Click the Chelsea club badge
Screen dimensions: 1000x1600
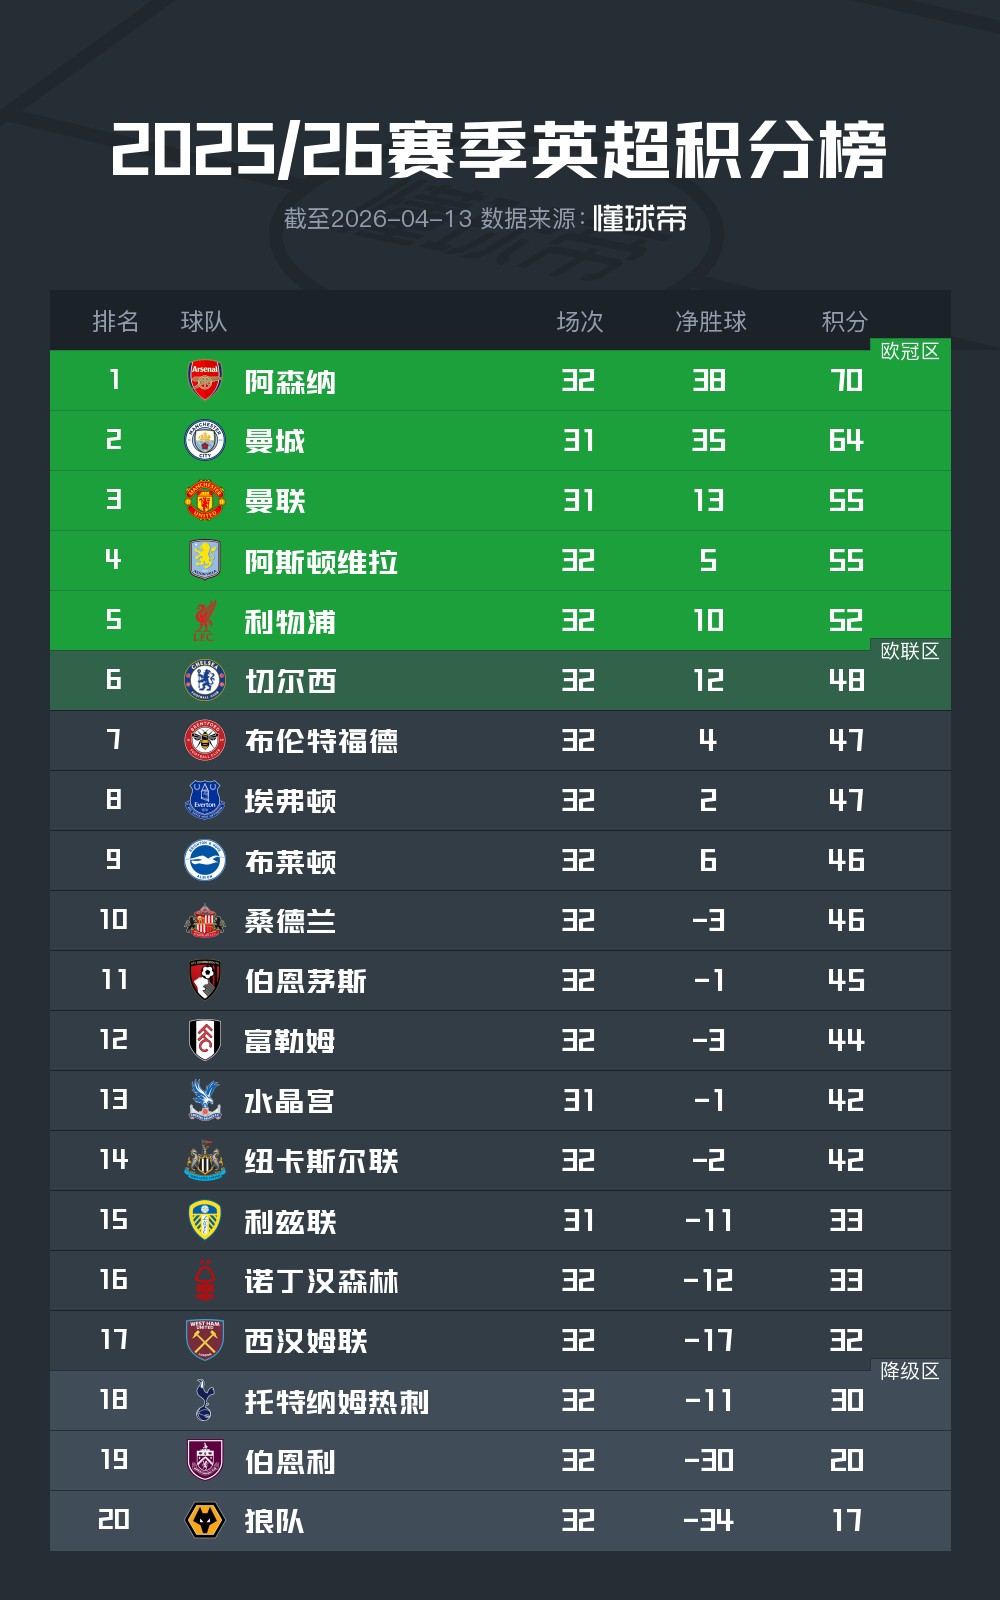click(x=205, y=680)
